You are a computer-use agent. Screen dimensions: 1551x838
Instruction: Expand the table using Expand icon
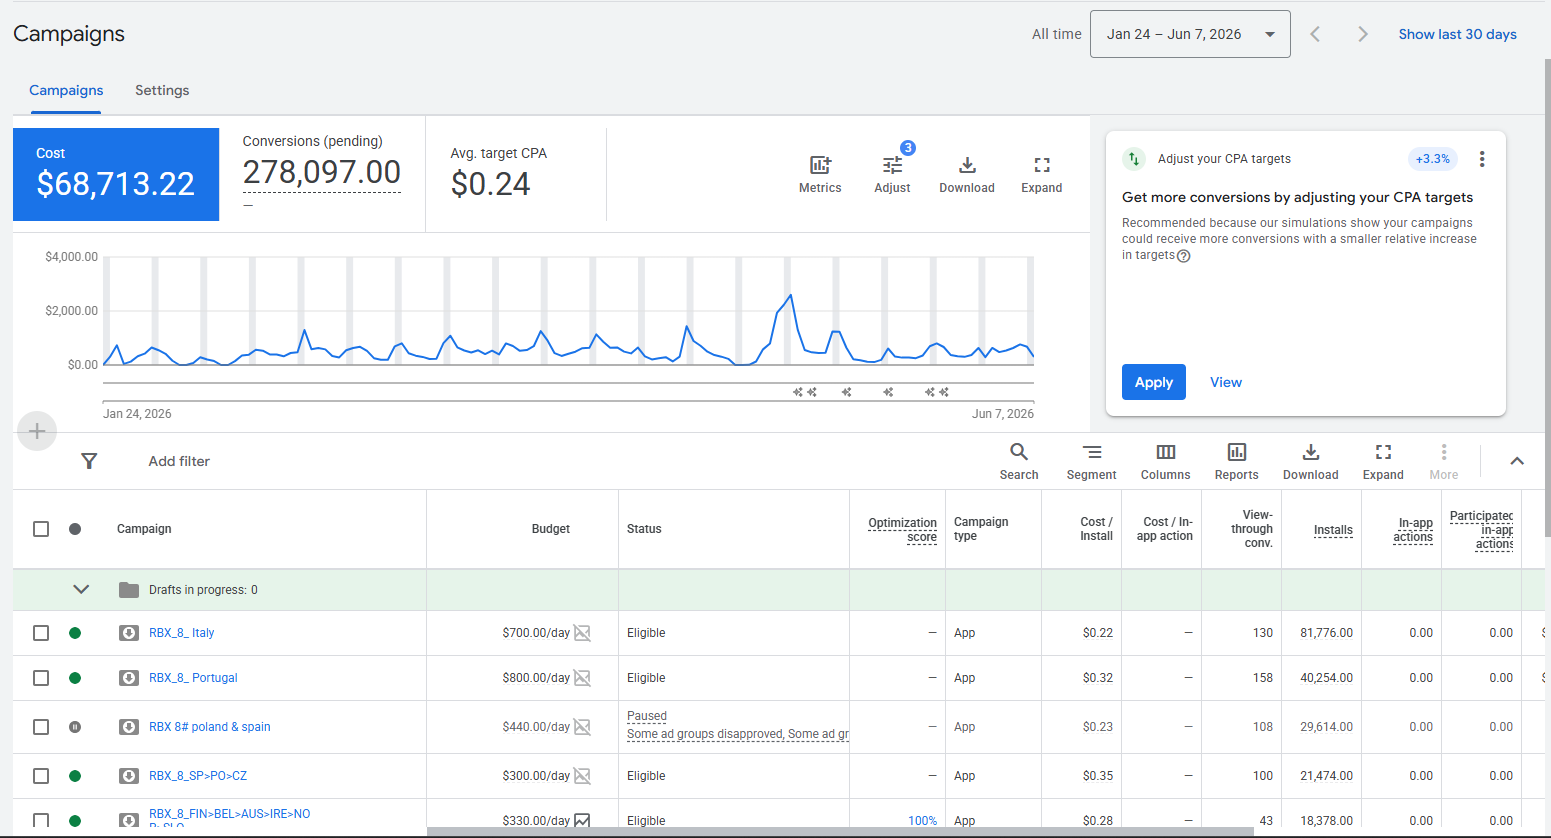[1383, 452]
